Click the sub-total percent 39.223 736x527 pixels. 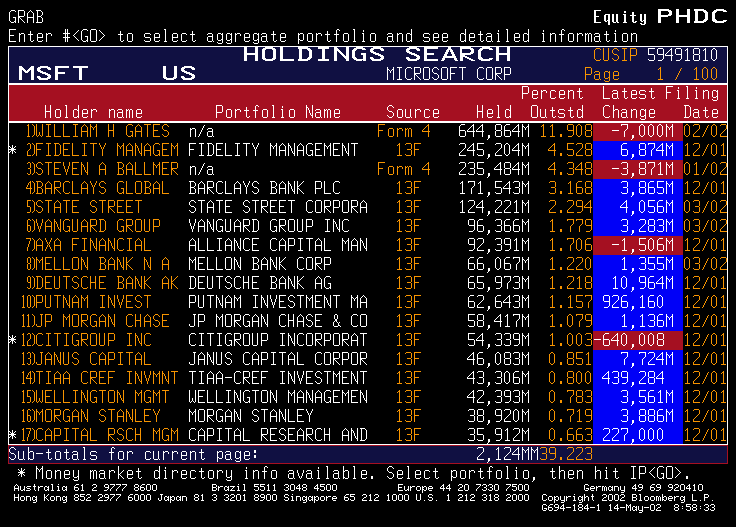(566, 454)
